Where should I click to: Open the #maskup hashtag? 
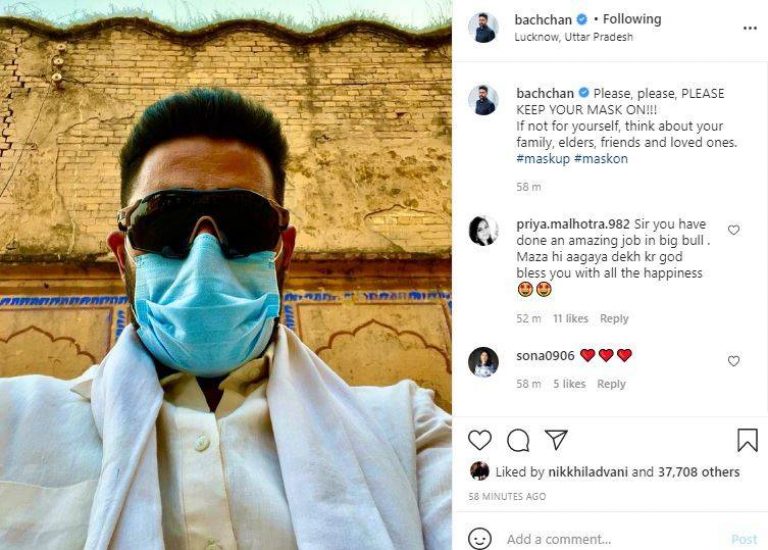point(543,159)
